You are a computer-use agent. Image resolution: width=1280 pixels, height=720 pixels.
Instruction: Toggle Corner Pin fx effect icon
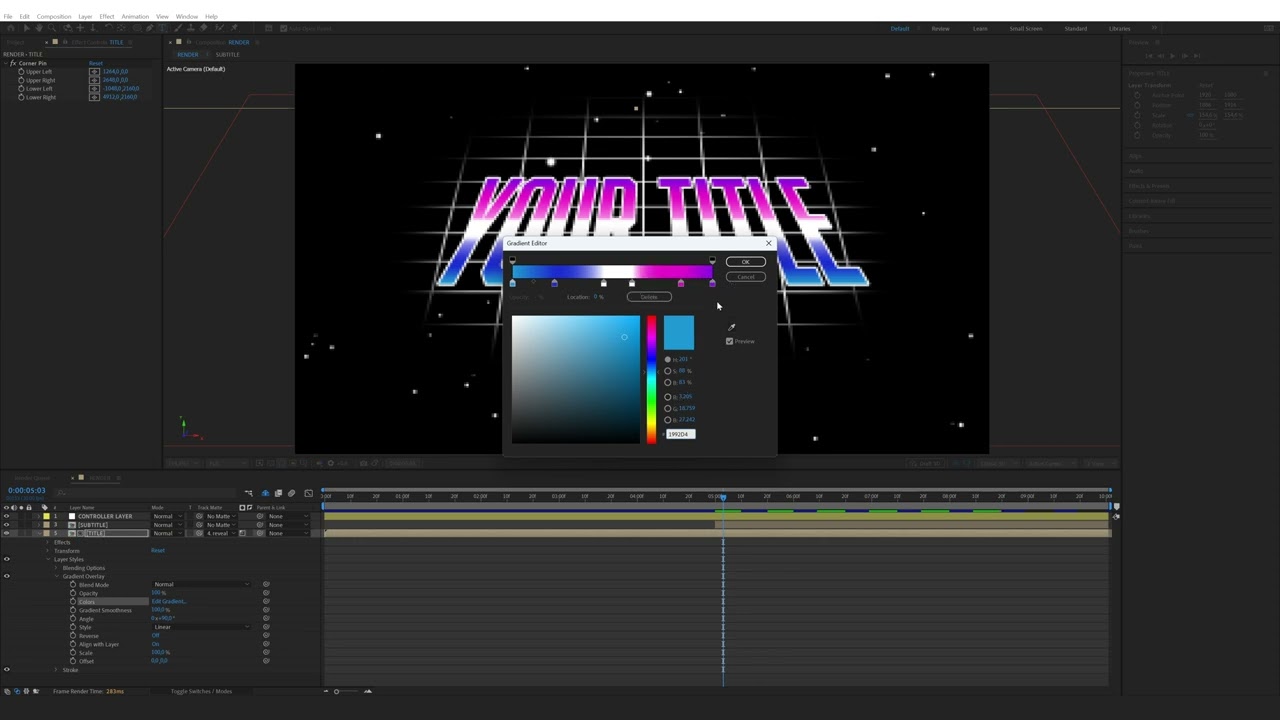[13, 63]
